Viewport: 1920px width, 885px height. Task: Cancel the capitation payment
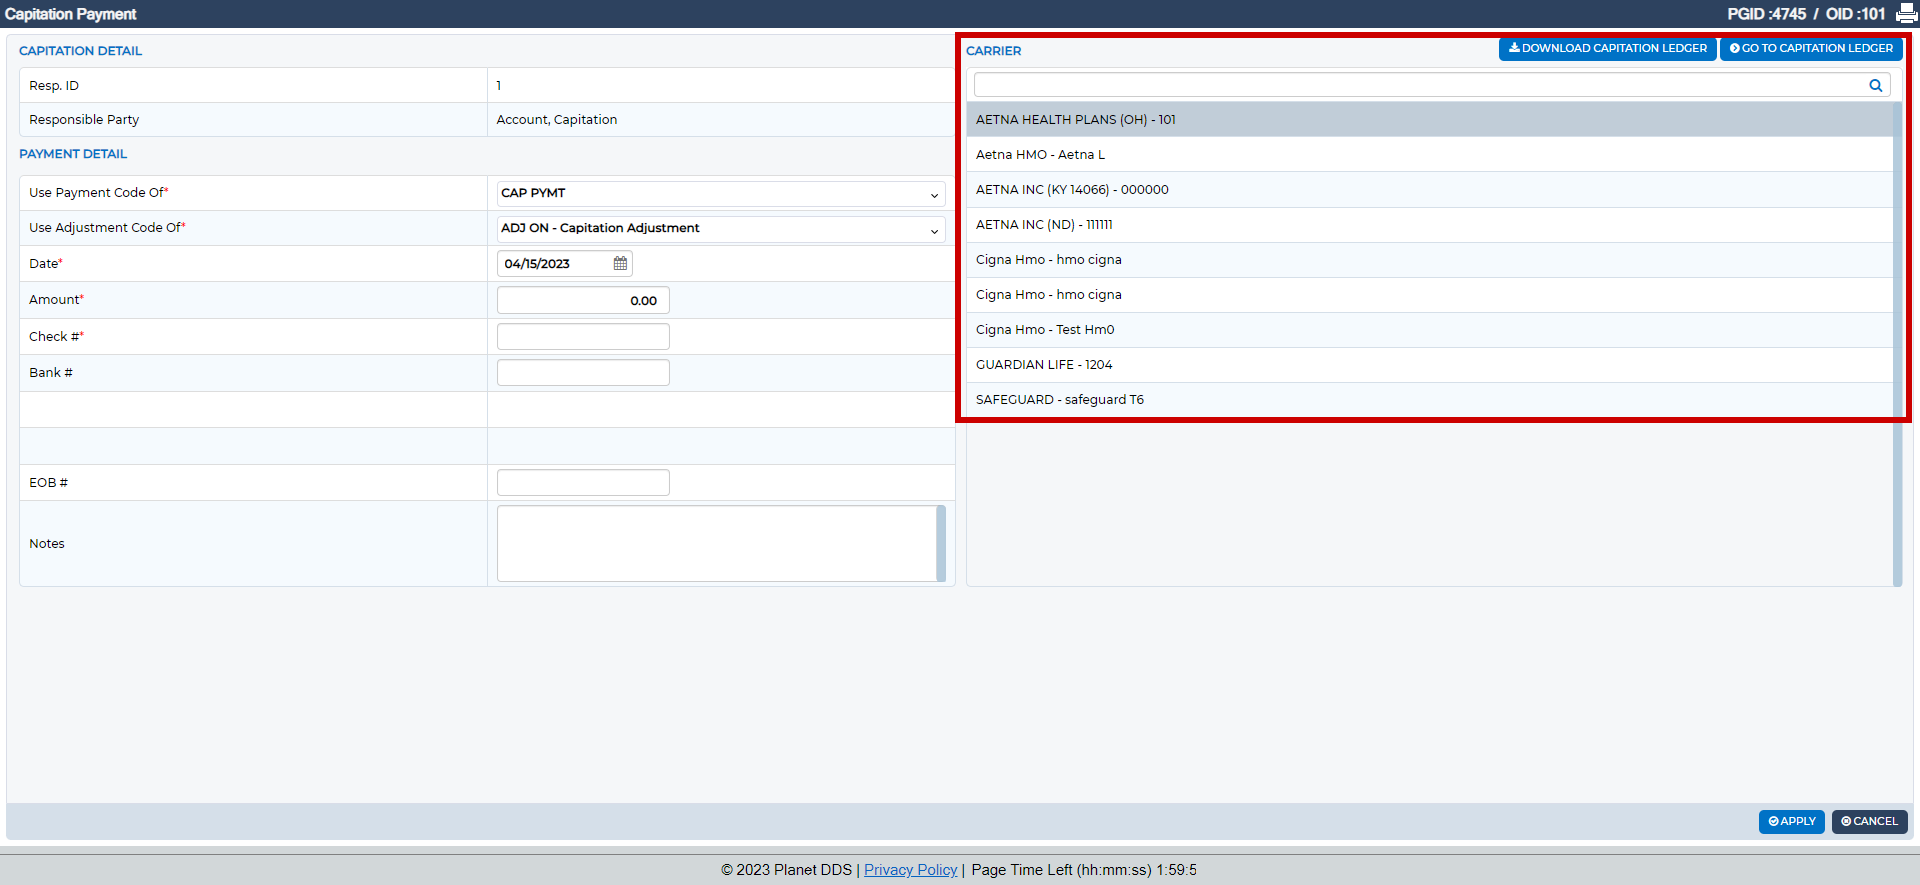pos(1869,821)
